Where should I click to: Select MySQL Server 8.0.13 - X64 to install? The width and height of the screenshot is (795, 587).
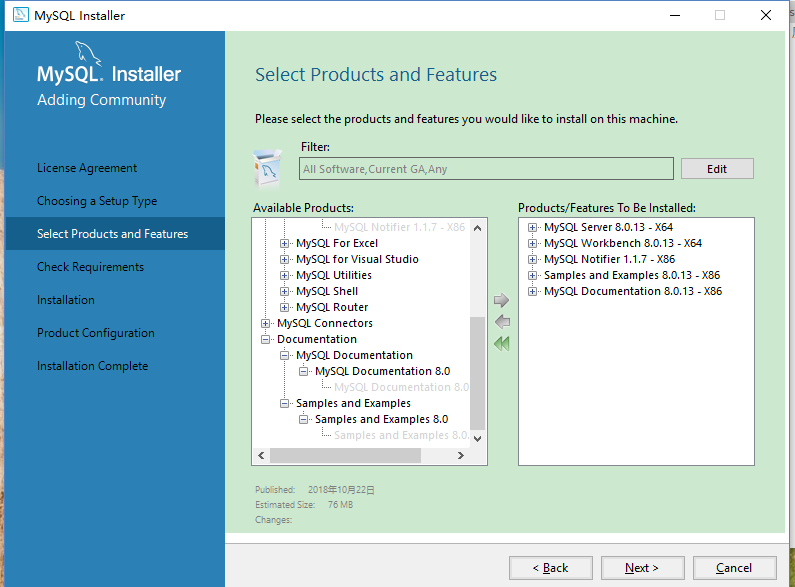pos(608,227)
